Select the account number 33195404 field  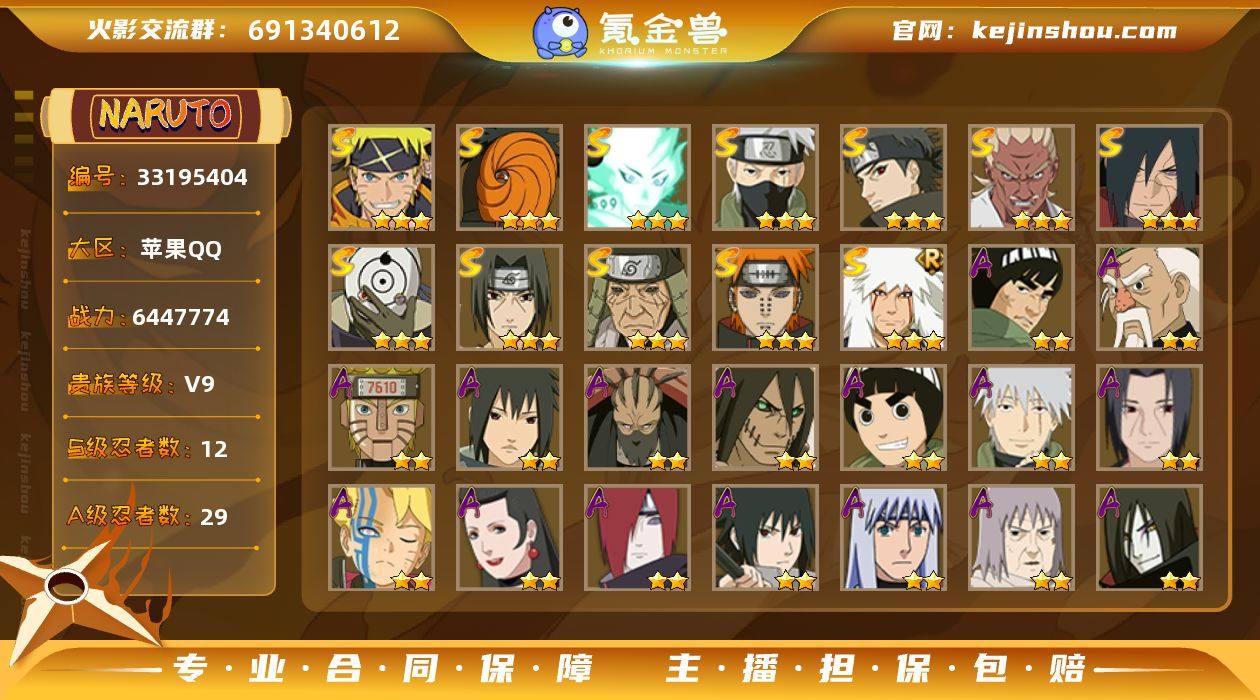point(158,177)
